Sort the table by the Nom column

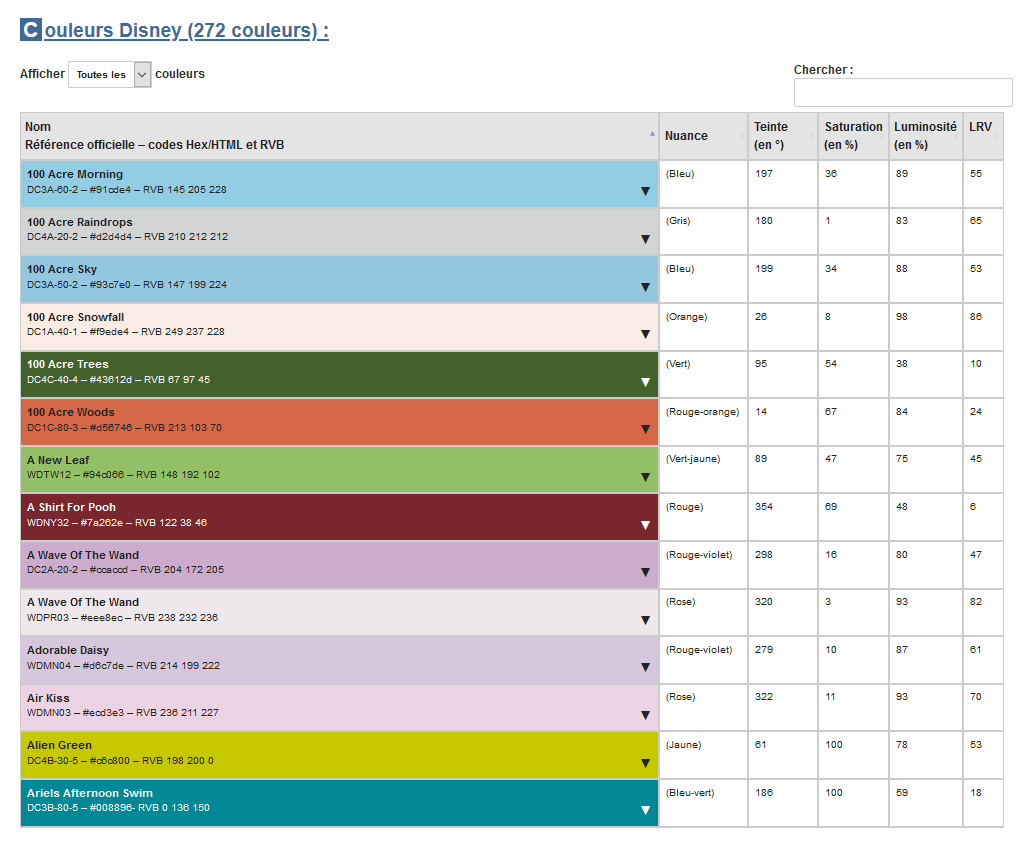click(335, 135)
